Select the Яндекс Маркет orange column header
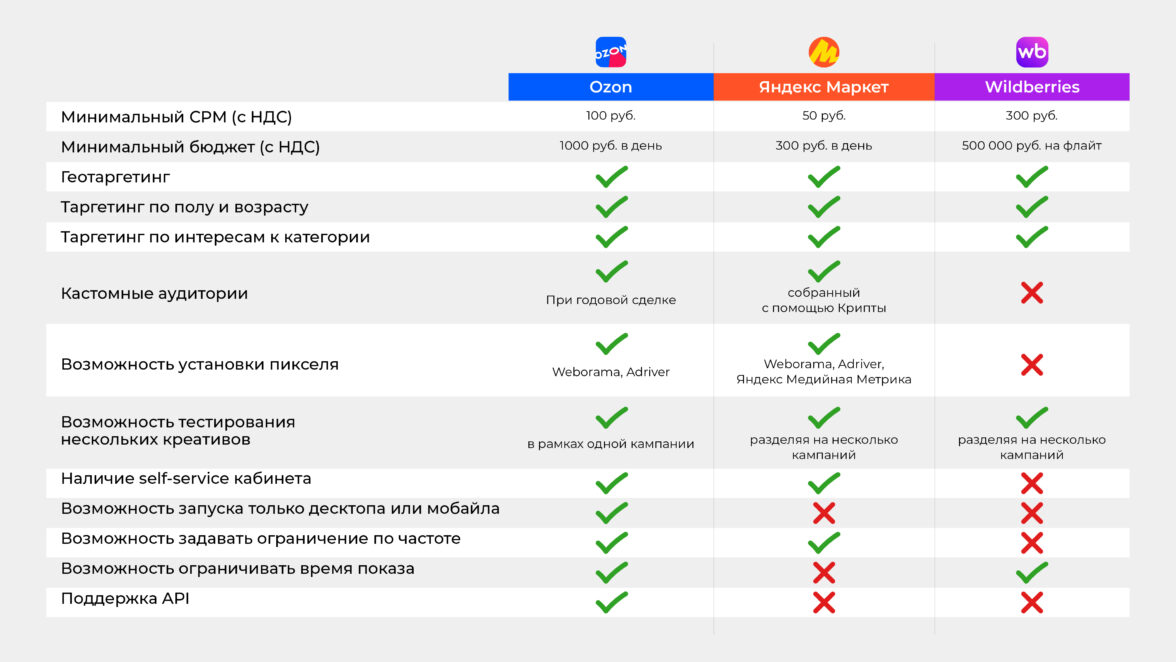1176x662 pixels. tap(824, 87)
